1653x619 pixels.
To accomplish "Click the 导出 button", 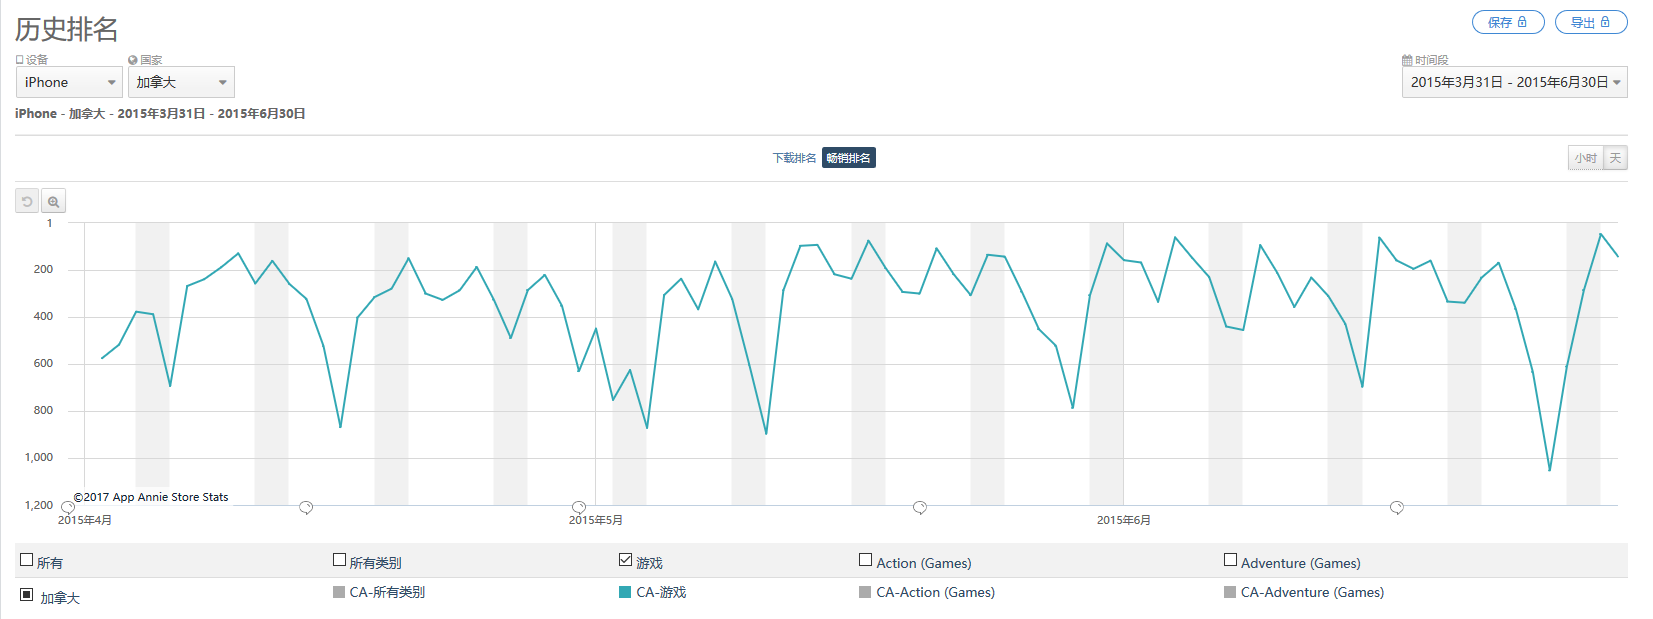I will click(x=1591, y=22).
